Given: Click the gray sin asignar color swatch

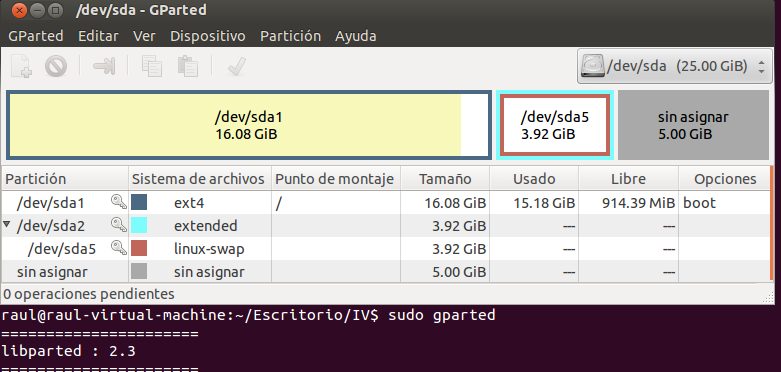Looking at the screenshot, I should coord(139,271).
